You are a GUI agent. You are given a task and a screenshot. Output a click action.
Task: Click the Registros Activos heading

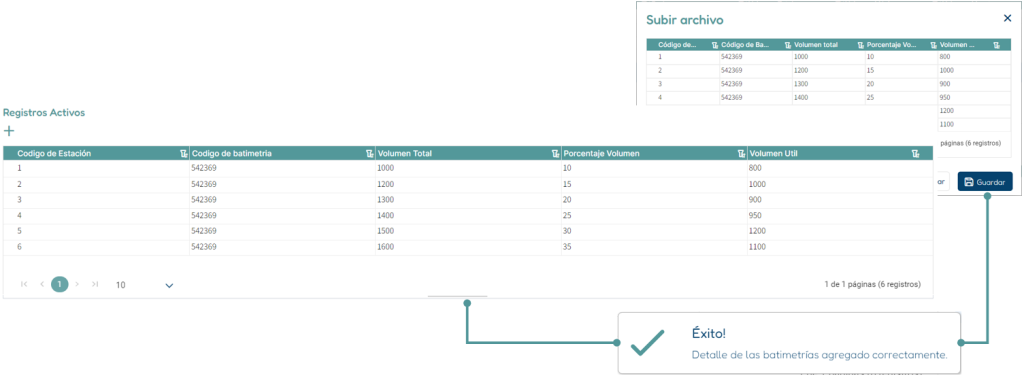44,112
